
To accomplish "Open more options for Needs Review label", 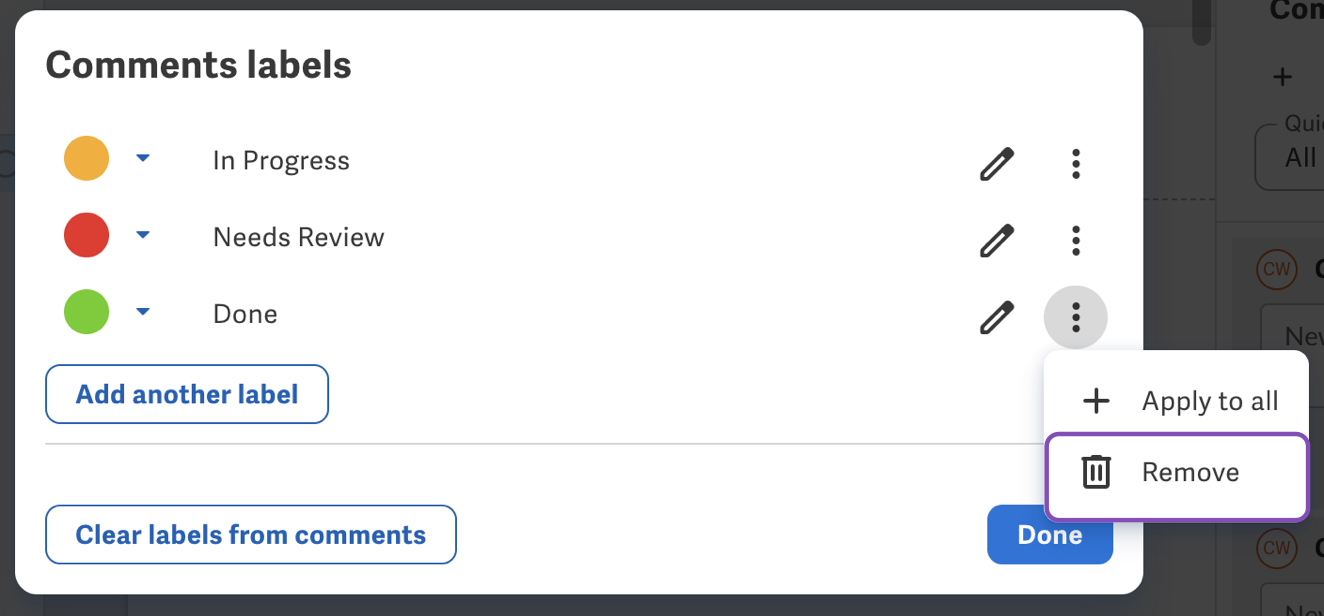I will 1075,240.
